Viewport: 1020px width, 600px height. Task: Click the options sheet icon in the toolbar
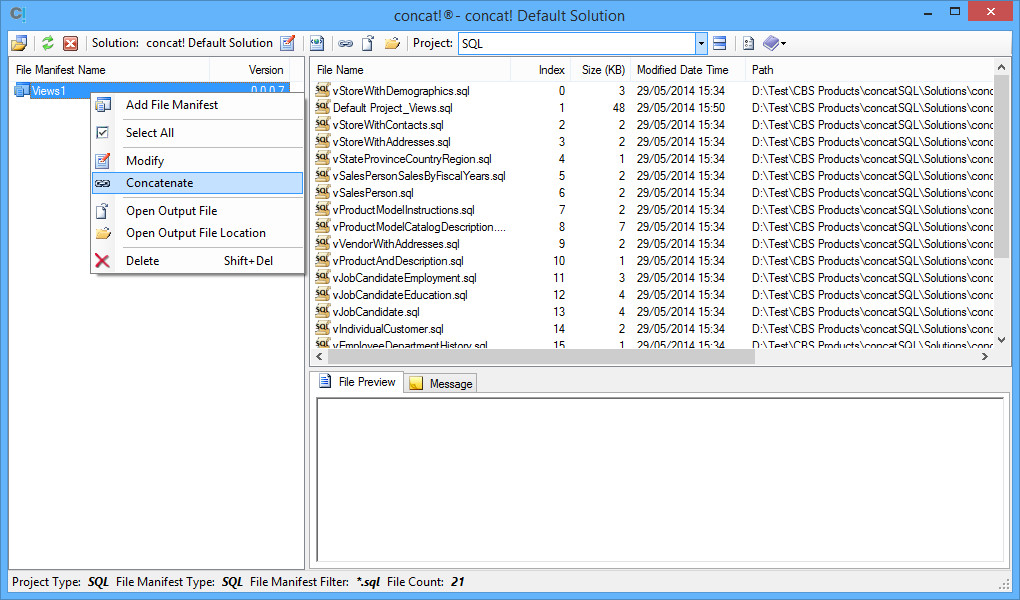749,44
